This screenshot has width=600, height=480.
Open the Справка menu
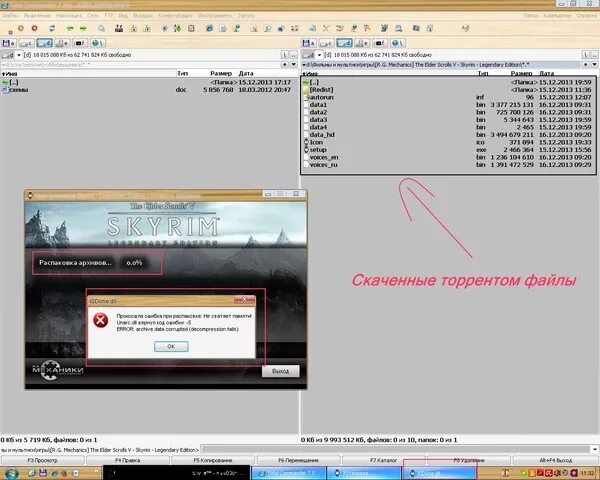(586, 16)
